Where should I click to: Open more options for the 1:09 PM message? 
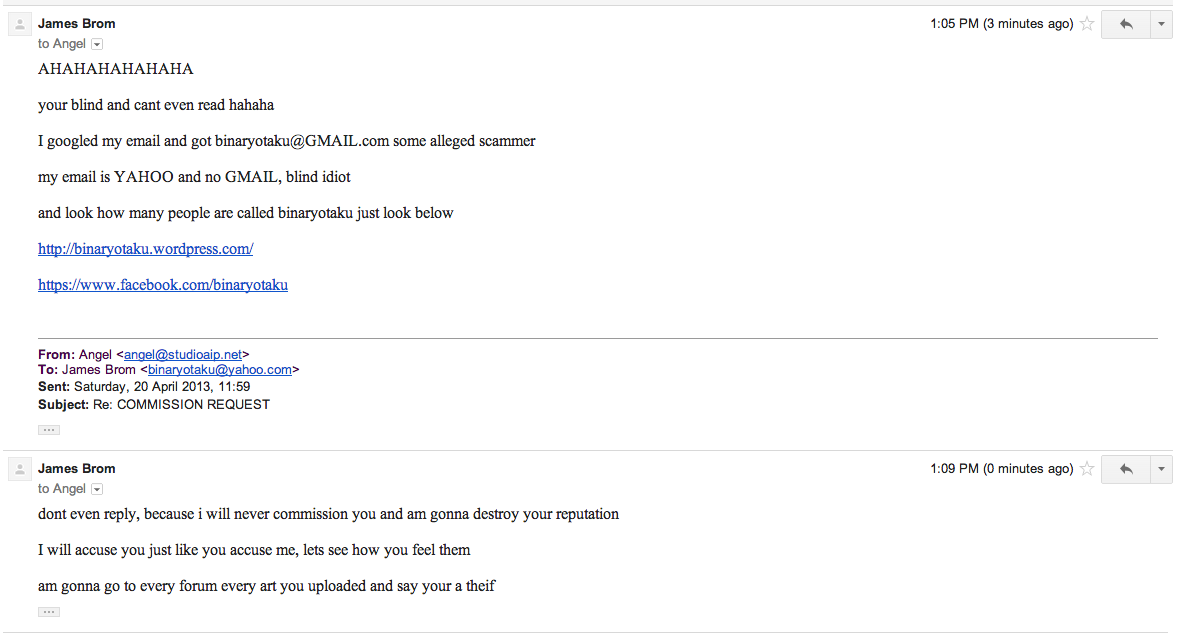(1161, 469)
